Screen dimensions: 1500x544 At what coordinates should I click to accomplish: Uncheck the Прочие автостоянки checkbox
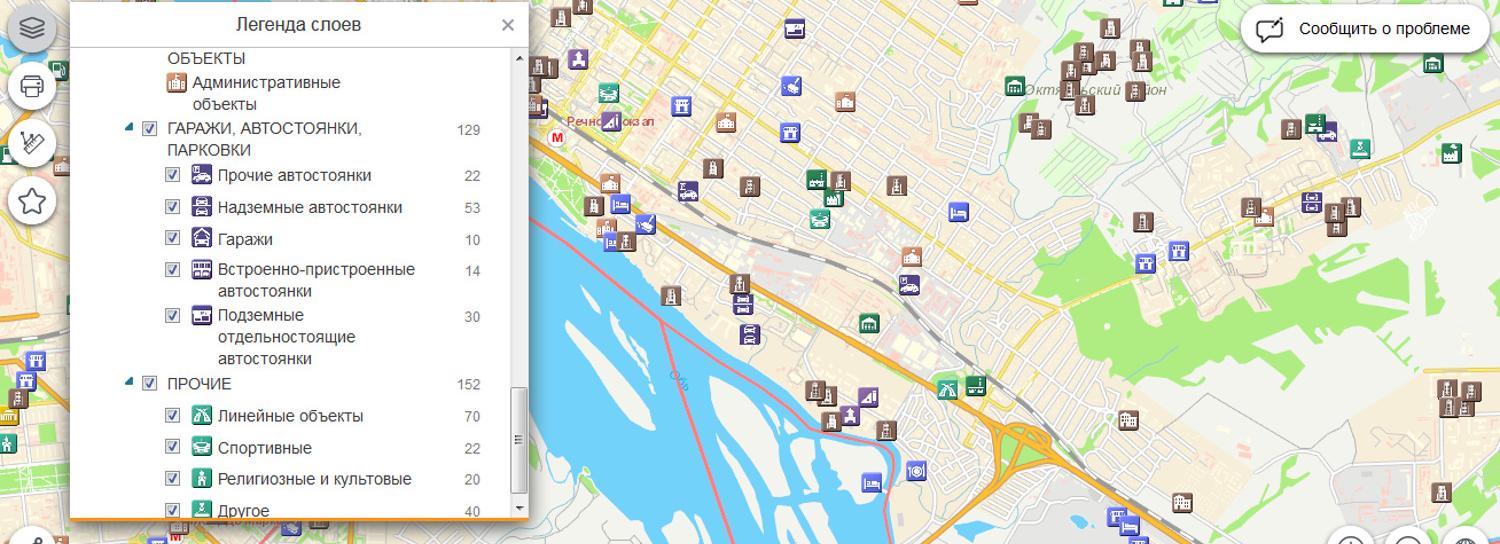[x=173, y=175]
